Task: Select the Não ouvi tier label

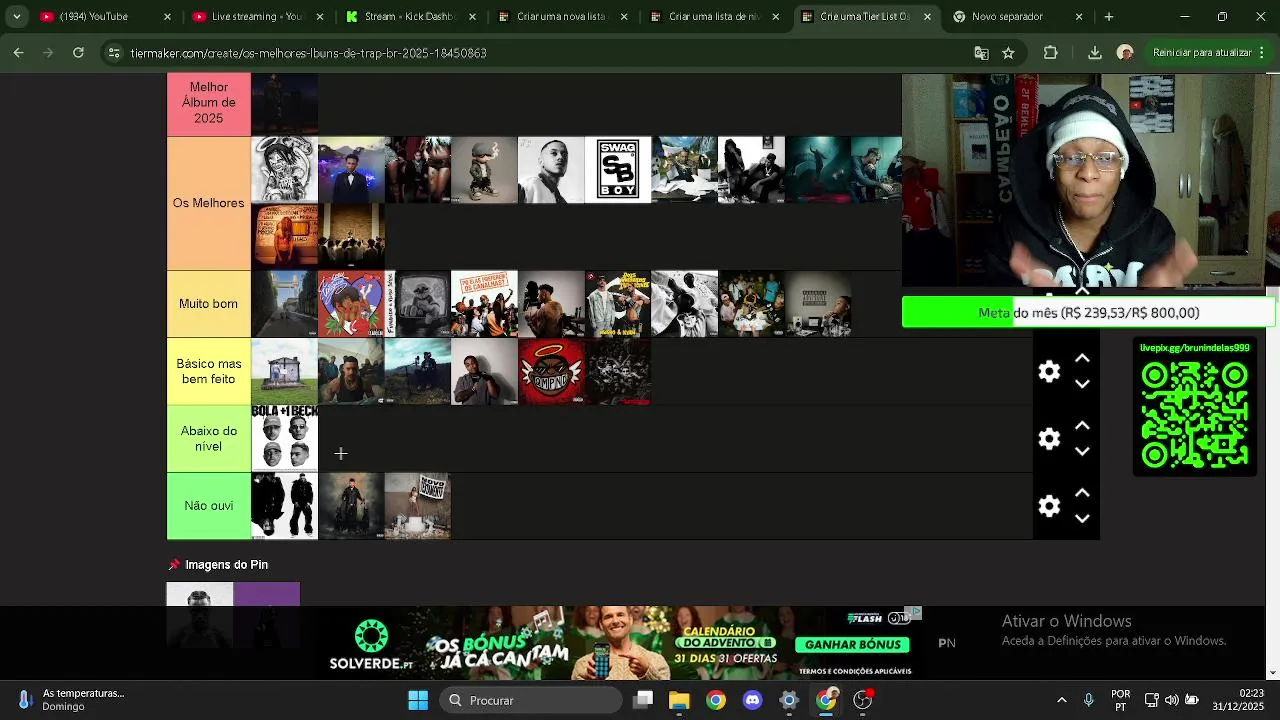Action: tap(209, 506)
